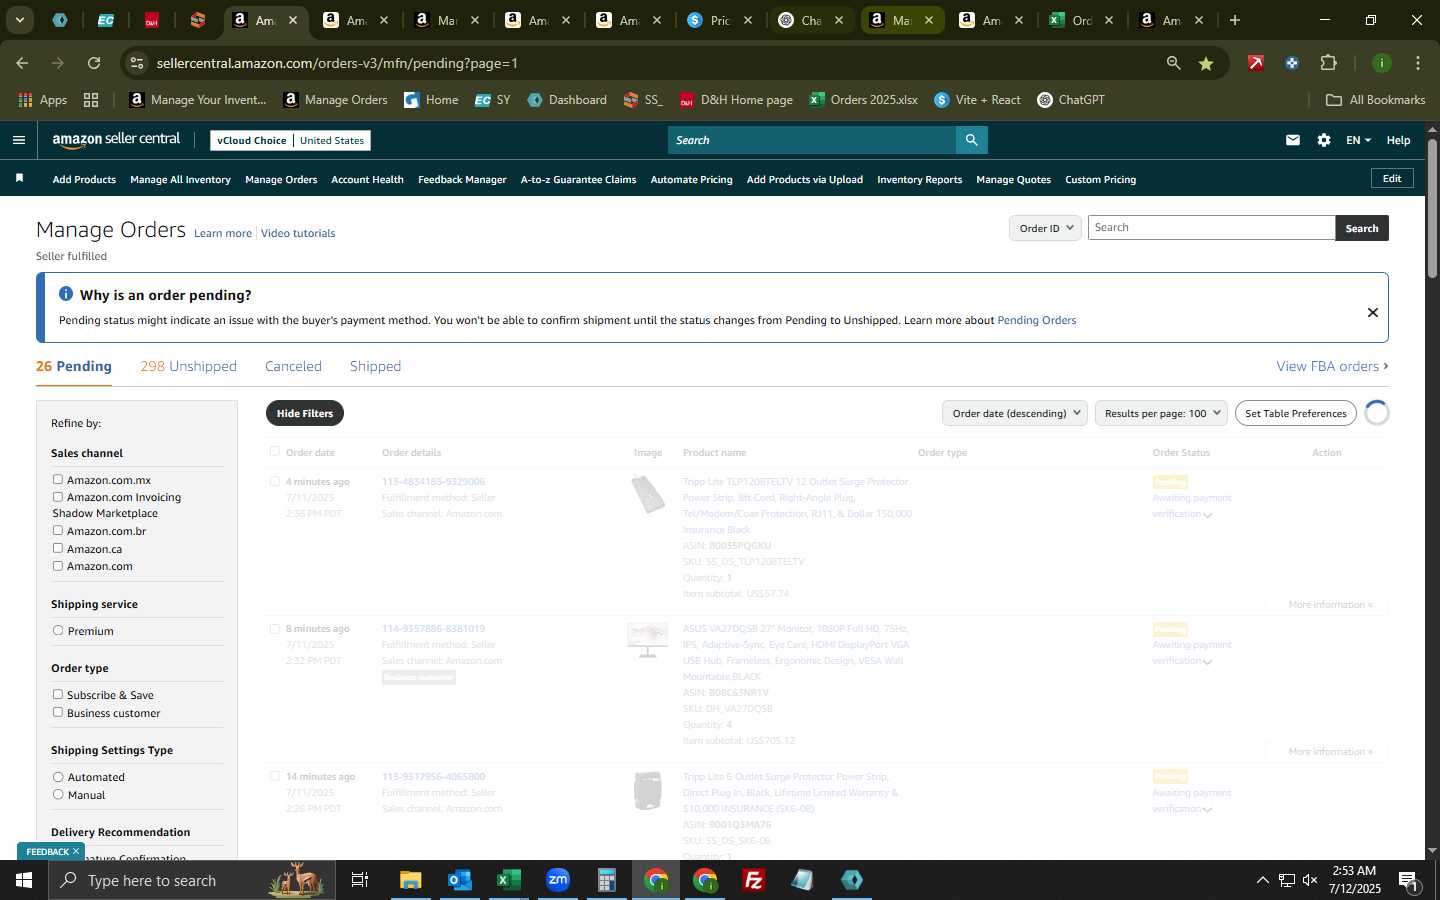This screenshot has height=900, width=1440.
Task: Open Automate Pricing menu item
Action: point(691,180)
